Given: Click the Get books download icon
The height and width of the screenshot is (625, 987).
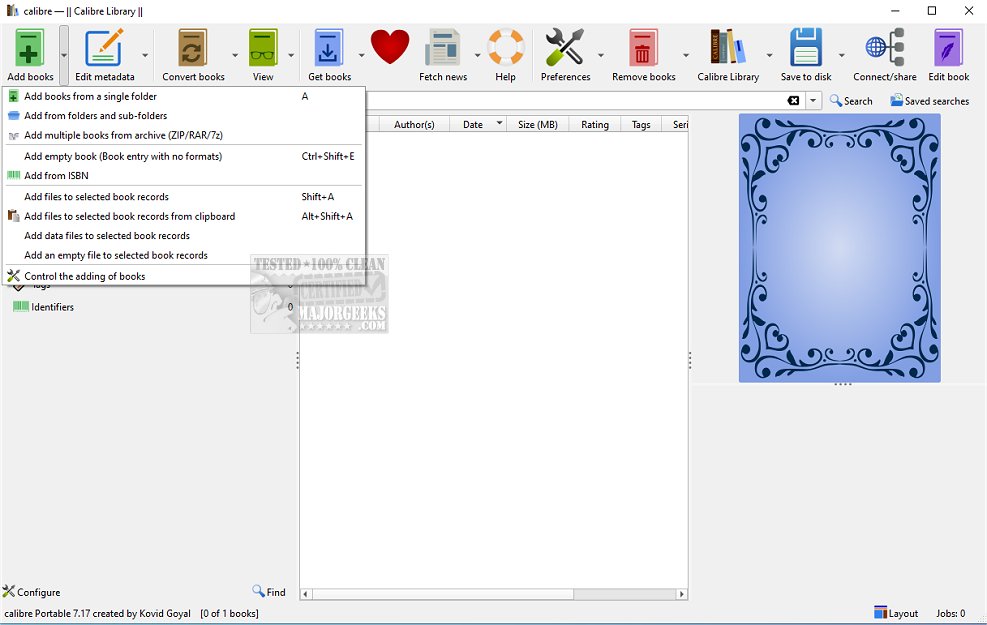Looking at the screenshot, I should 329,48.
